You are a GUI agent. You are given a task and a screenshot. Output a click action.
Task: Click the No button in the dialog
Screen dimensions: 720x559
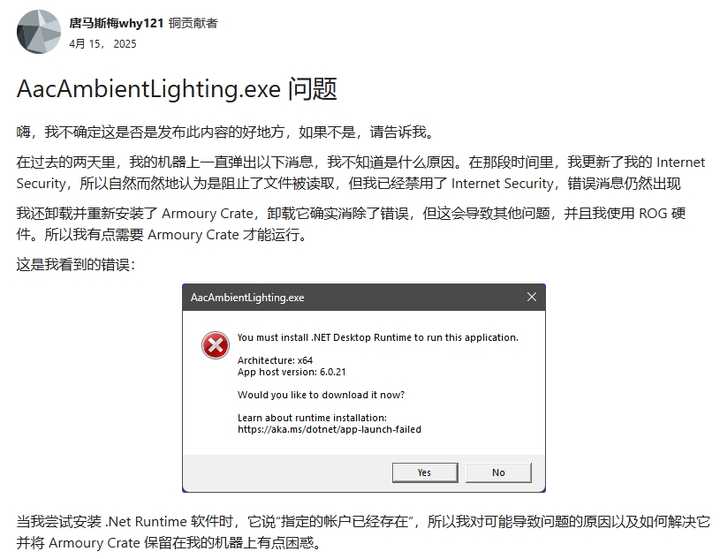click(499, 472)
